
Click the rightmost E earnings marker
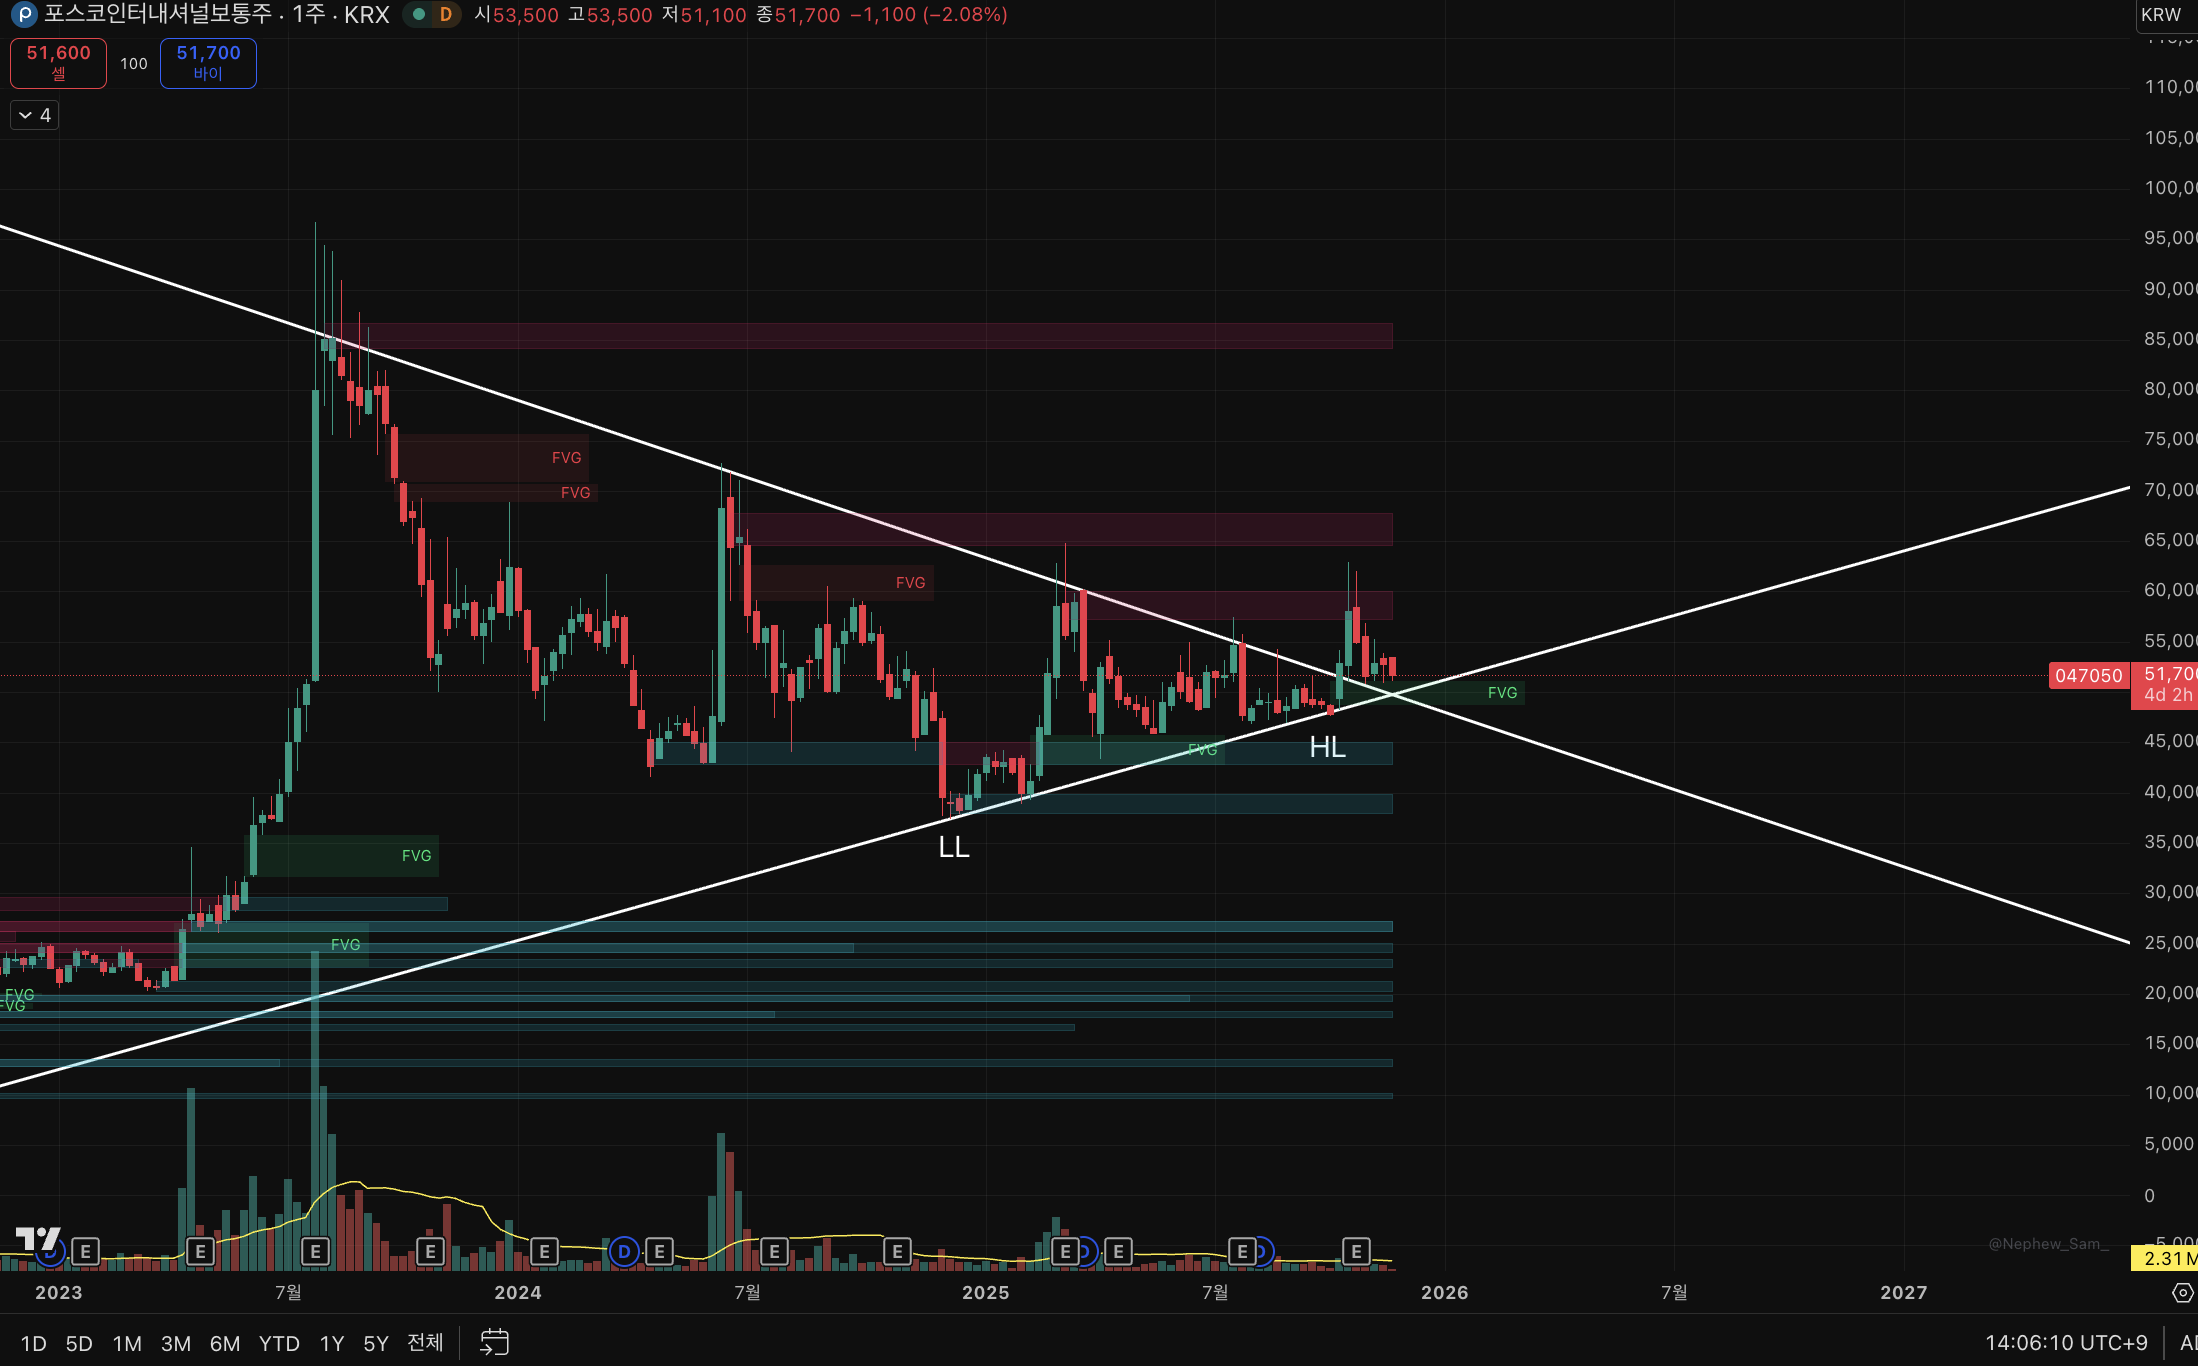click(x=1356, y=1251)
